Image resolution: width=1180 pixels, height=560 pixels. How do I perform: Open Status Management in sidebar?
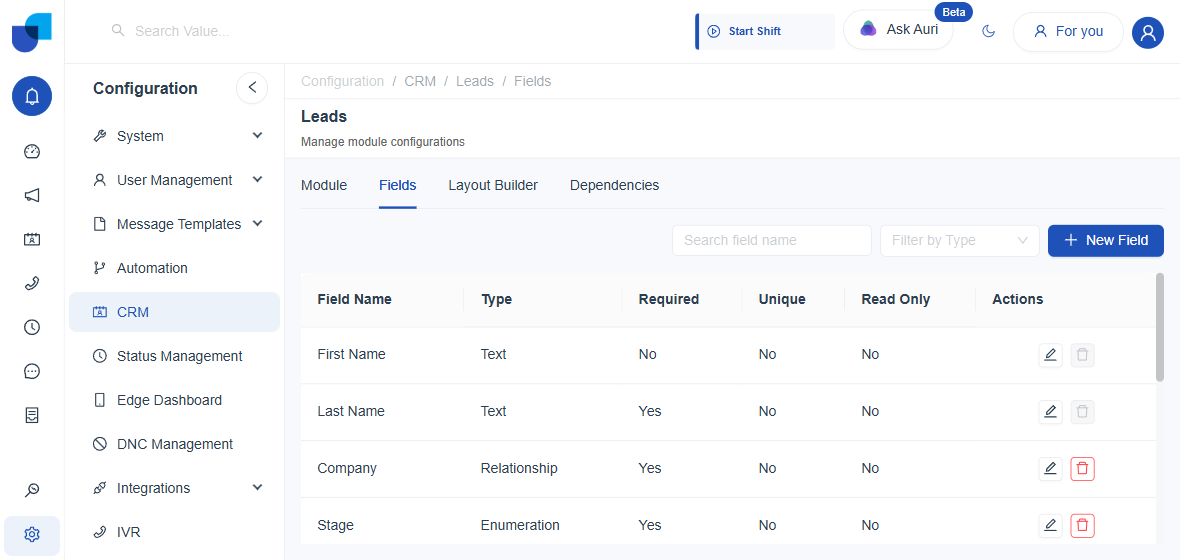point(174,356)
